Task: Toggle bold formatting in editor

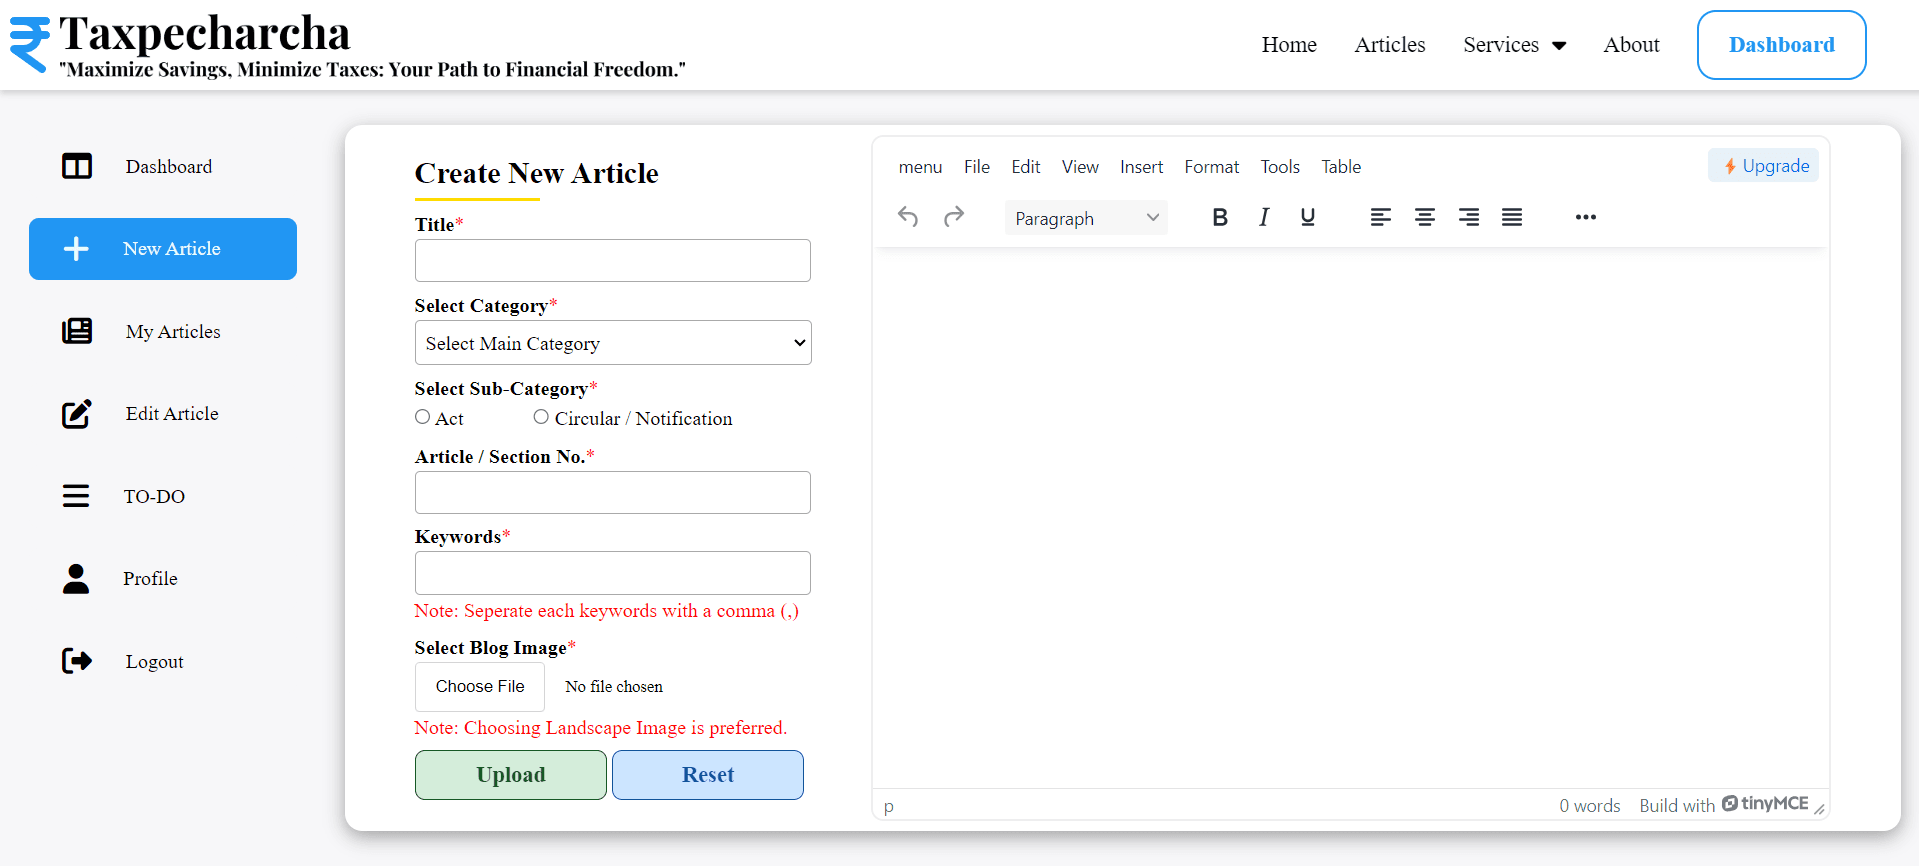Action: coord(1220,217)
